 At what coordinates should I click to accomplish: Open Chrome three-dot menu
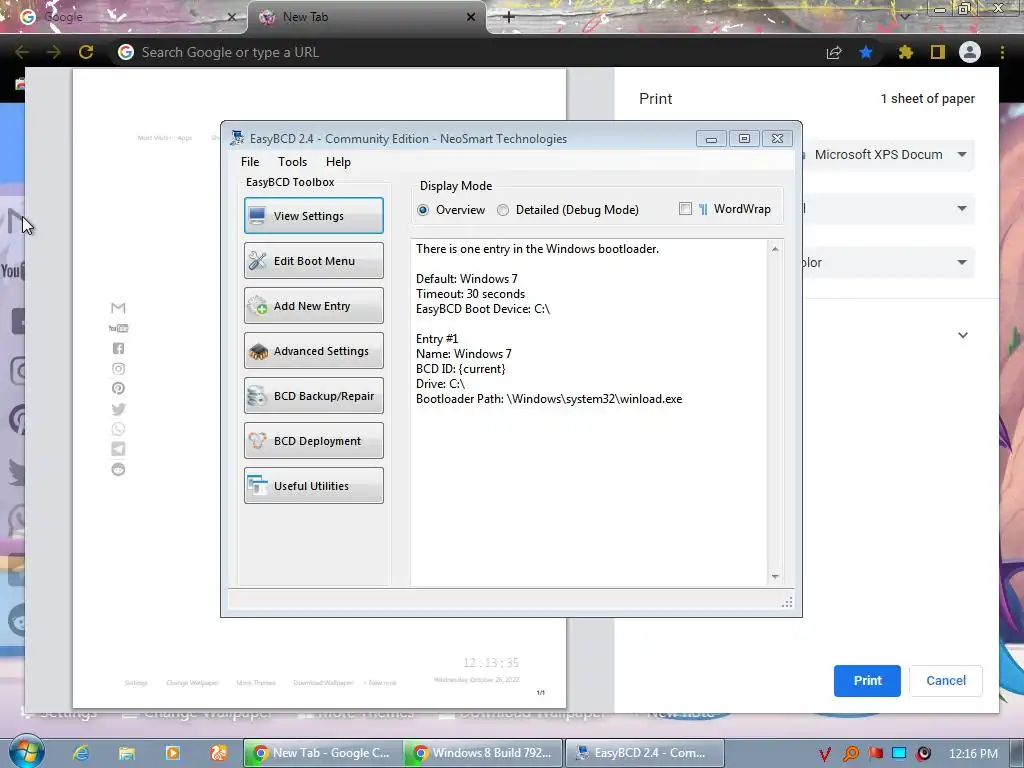pyautogui.click(x=1002, y=52)
